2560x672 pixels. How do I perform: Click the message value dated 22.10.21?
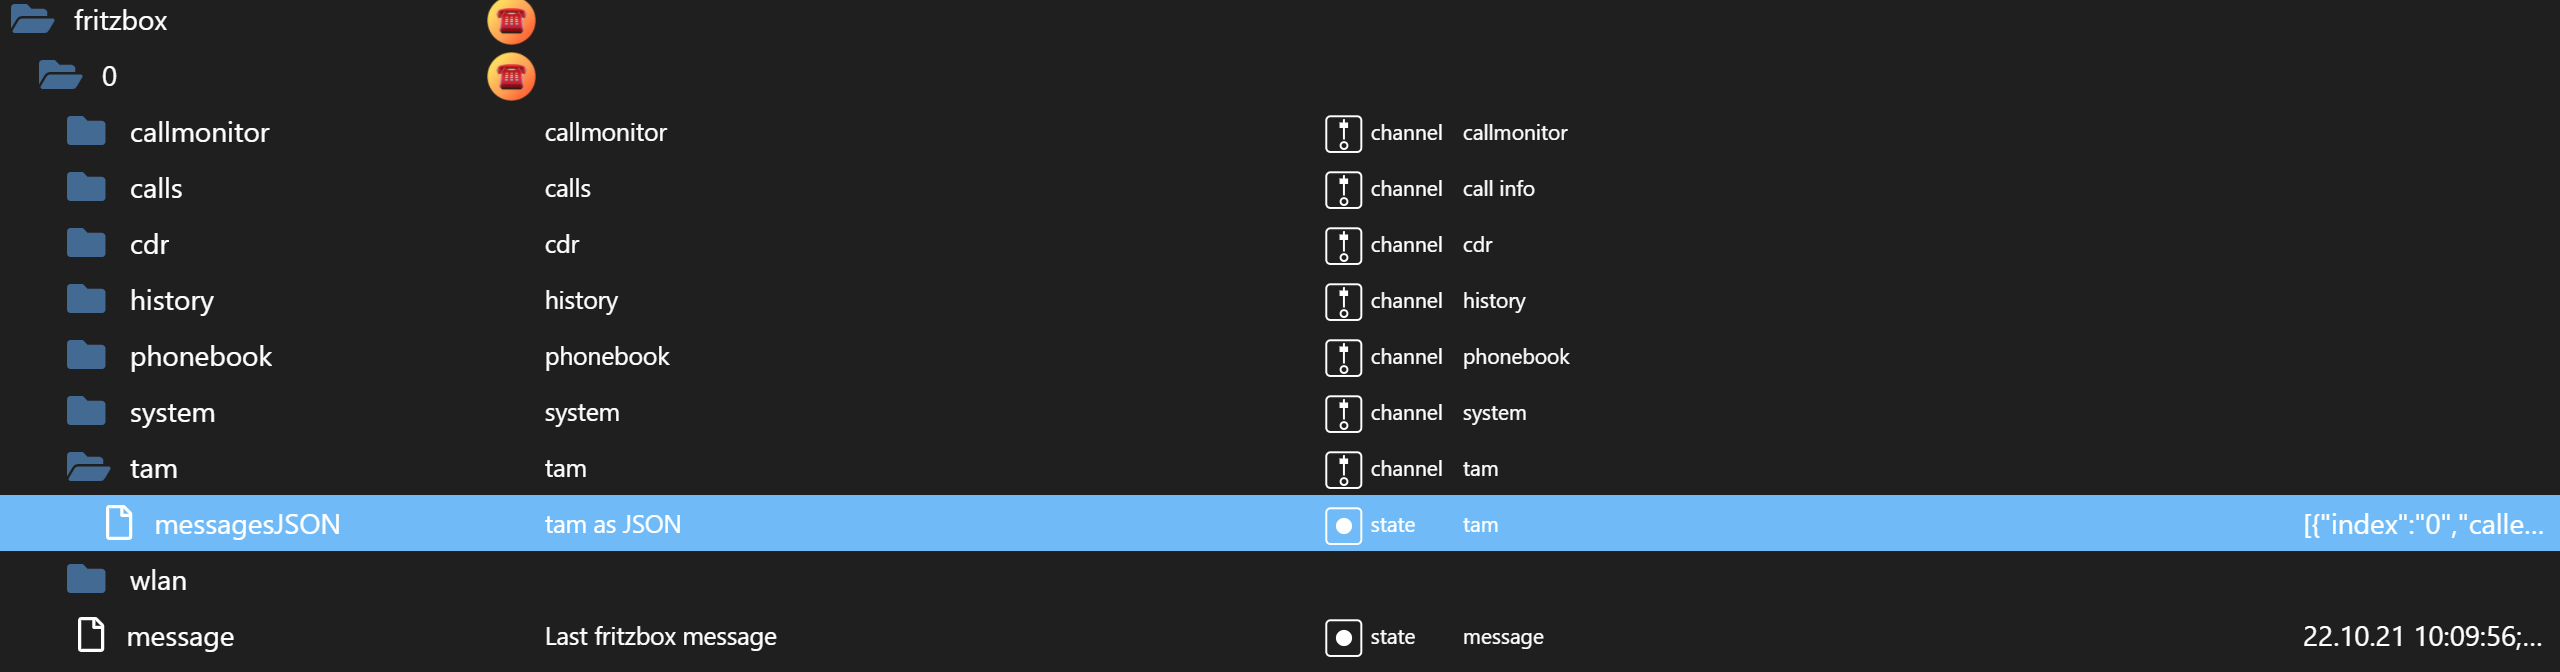(2421, 637)
